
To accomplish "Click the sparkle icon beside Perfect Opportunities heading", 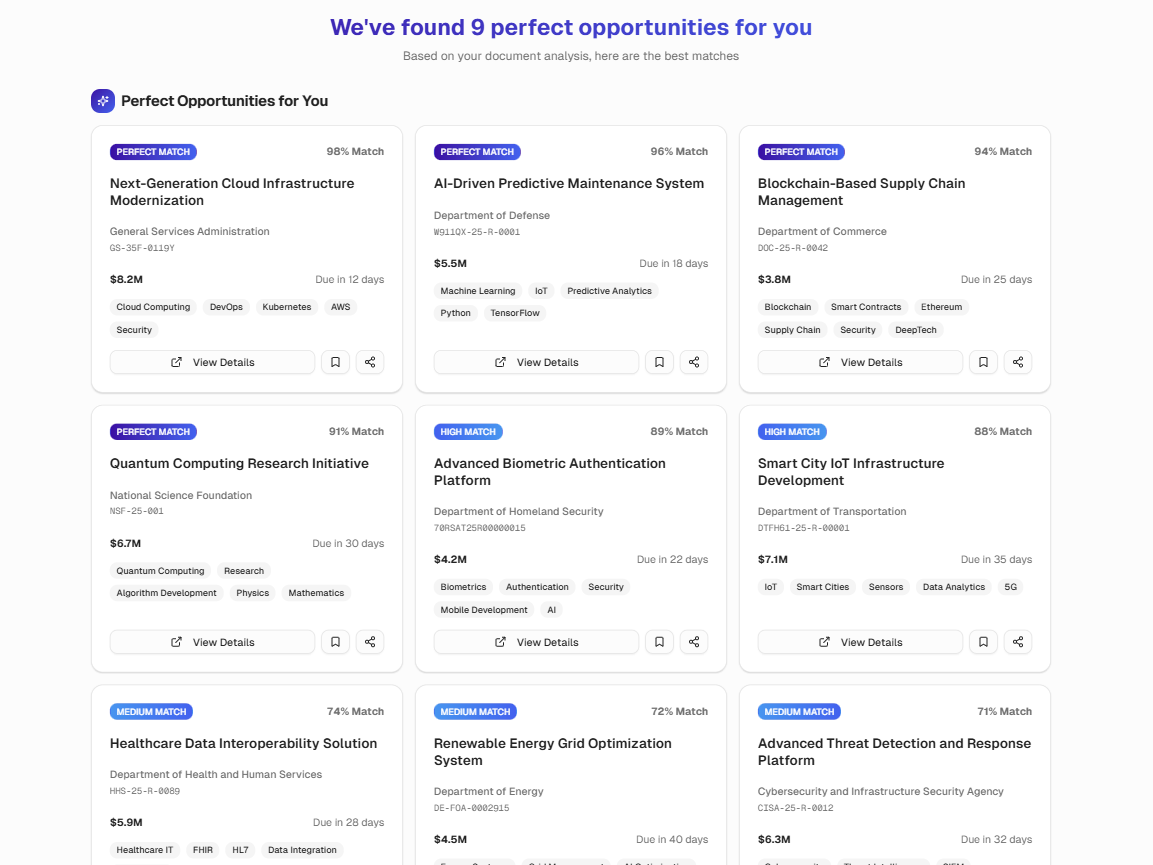I will 102,100.
